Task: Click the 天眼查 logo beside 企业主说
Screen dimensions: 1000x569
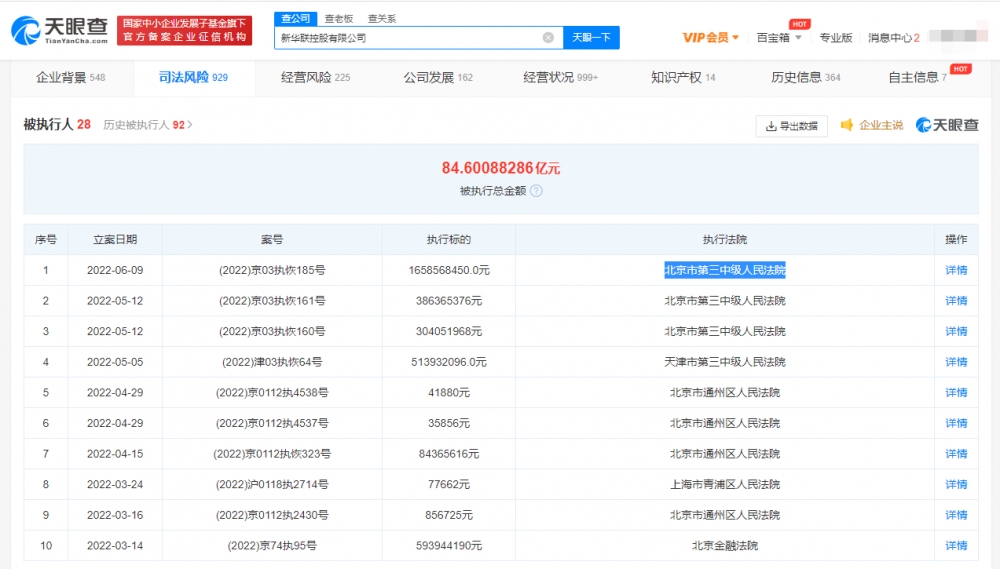Action: [x=947, y=125]
